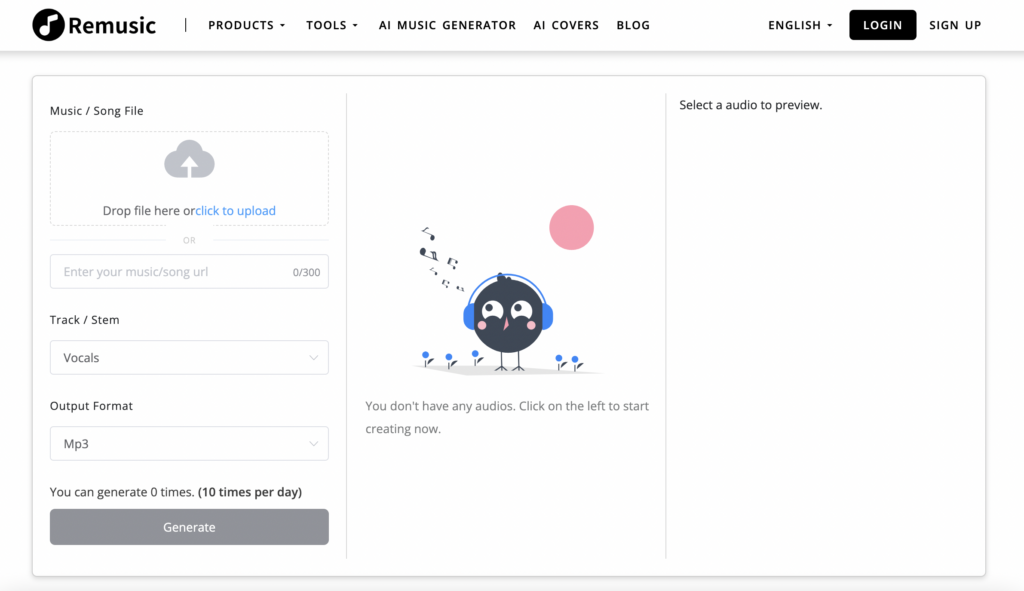The image size is (1024, 591).
Task: Select AI COVERS from the navigation
Action: click(566, 25)
